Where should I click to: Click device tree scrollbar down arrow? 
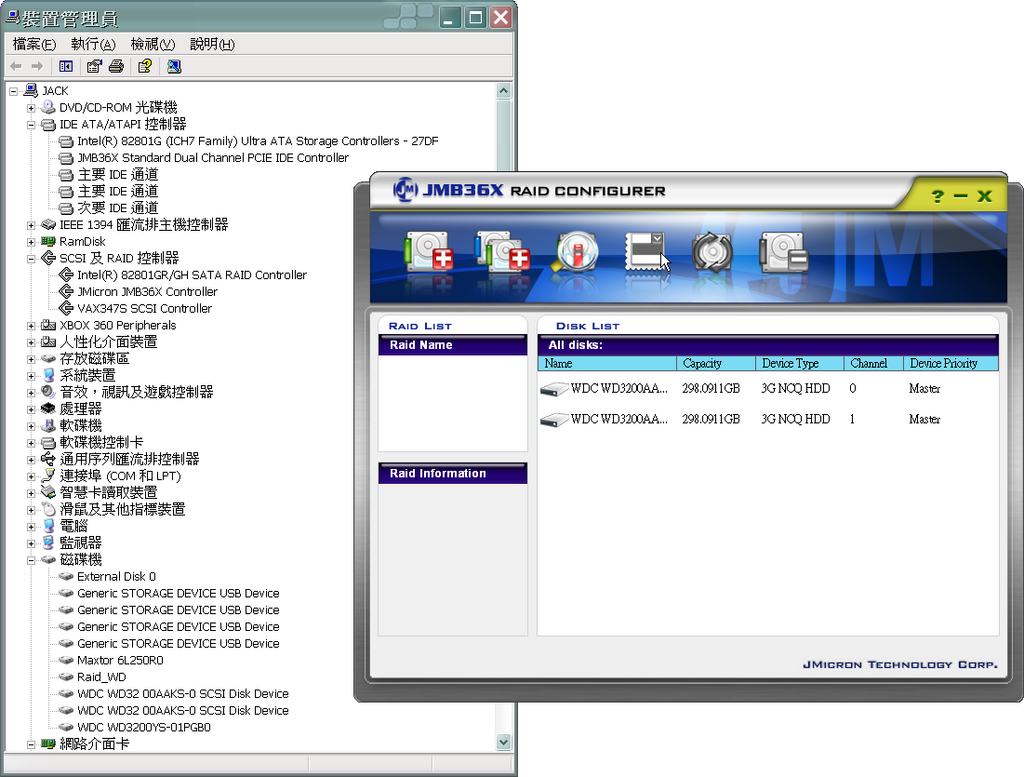tap(504, 742)
